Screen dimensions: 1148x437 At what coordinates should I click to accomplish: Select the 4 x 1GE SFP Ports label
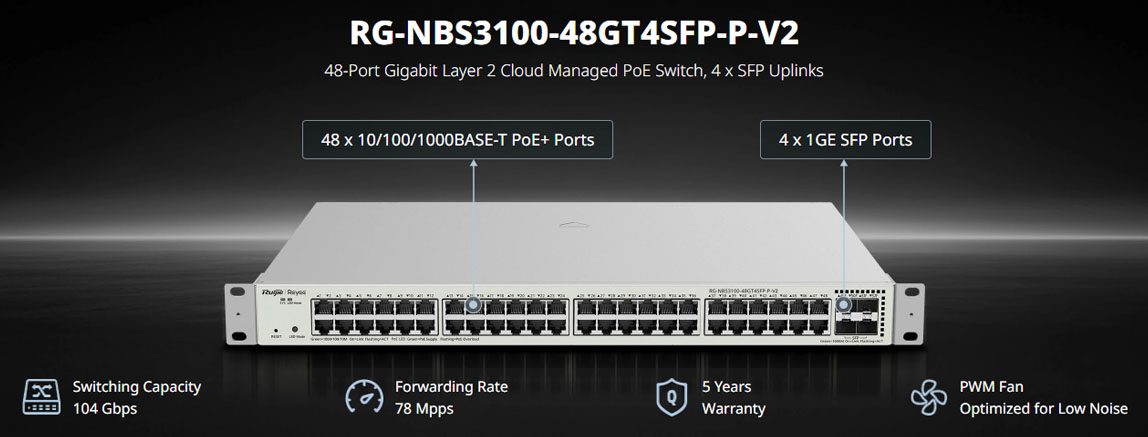[x=846, y=139]
